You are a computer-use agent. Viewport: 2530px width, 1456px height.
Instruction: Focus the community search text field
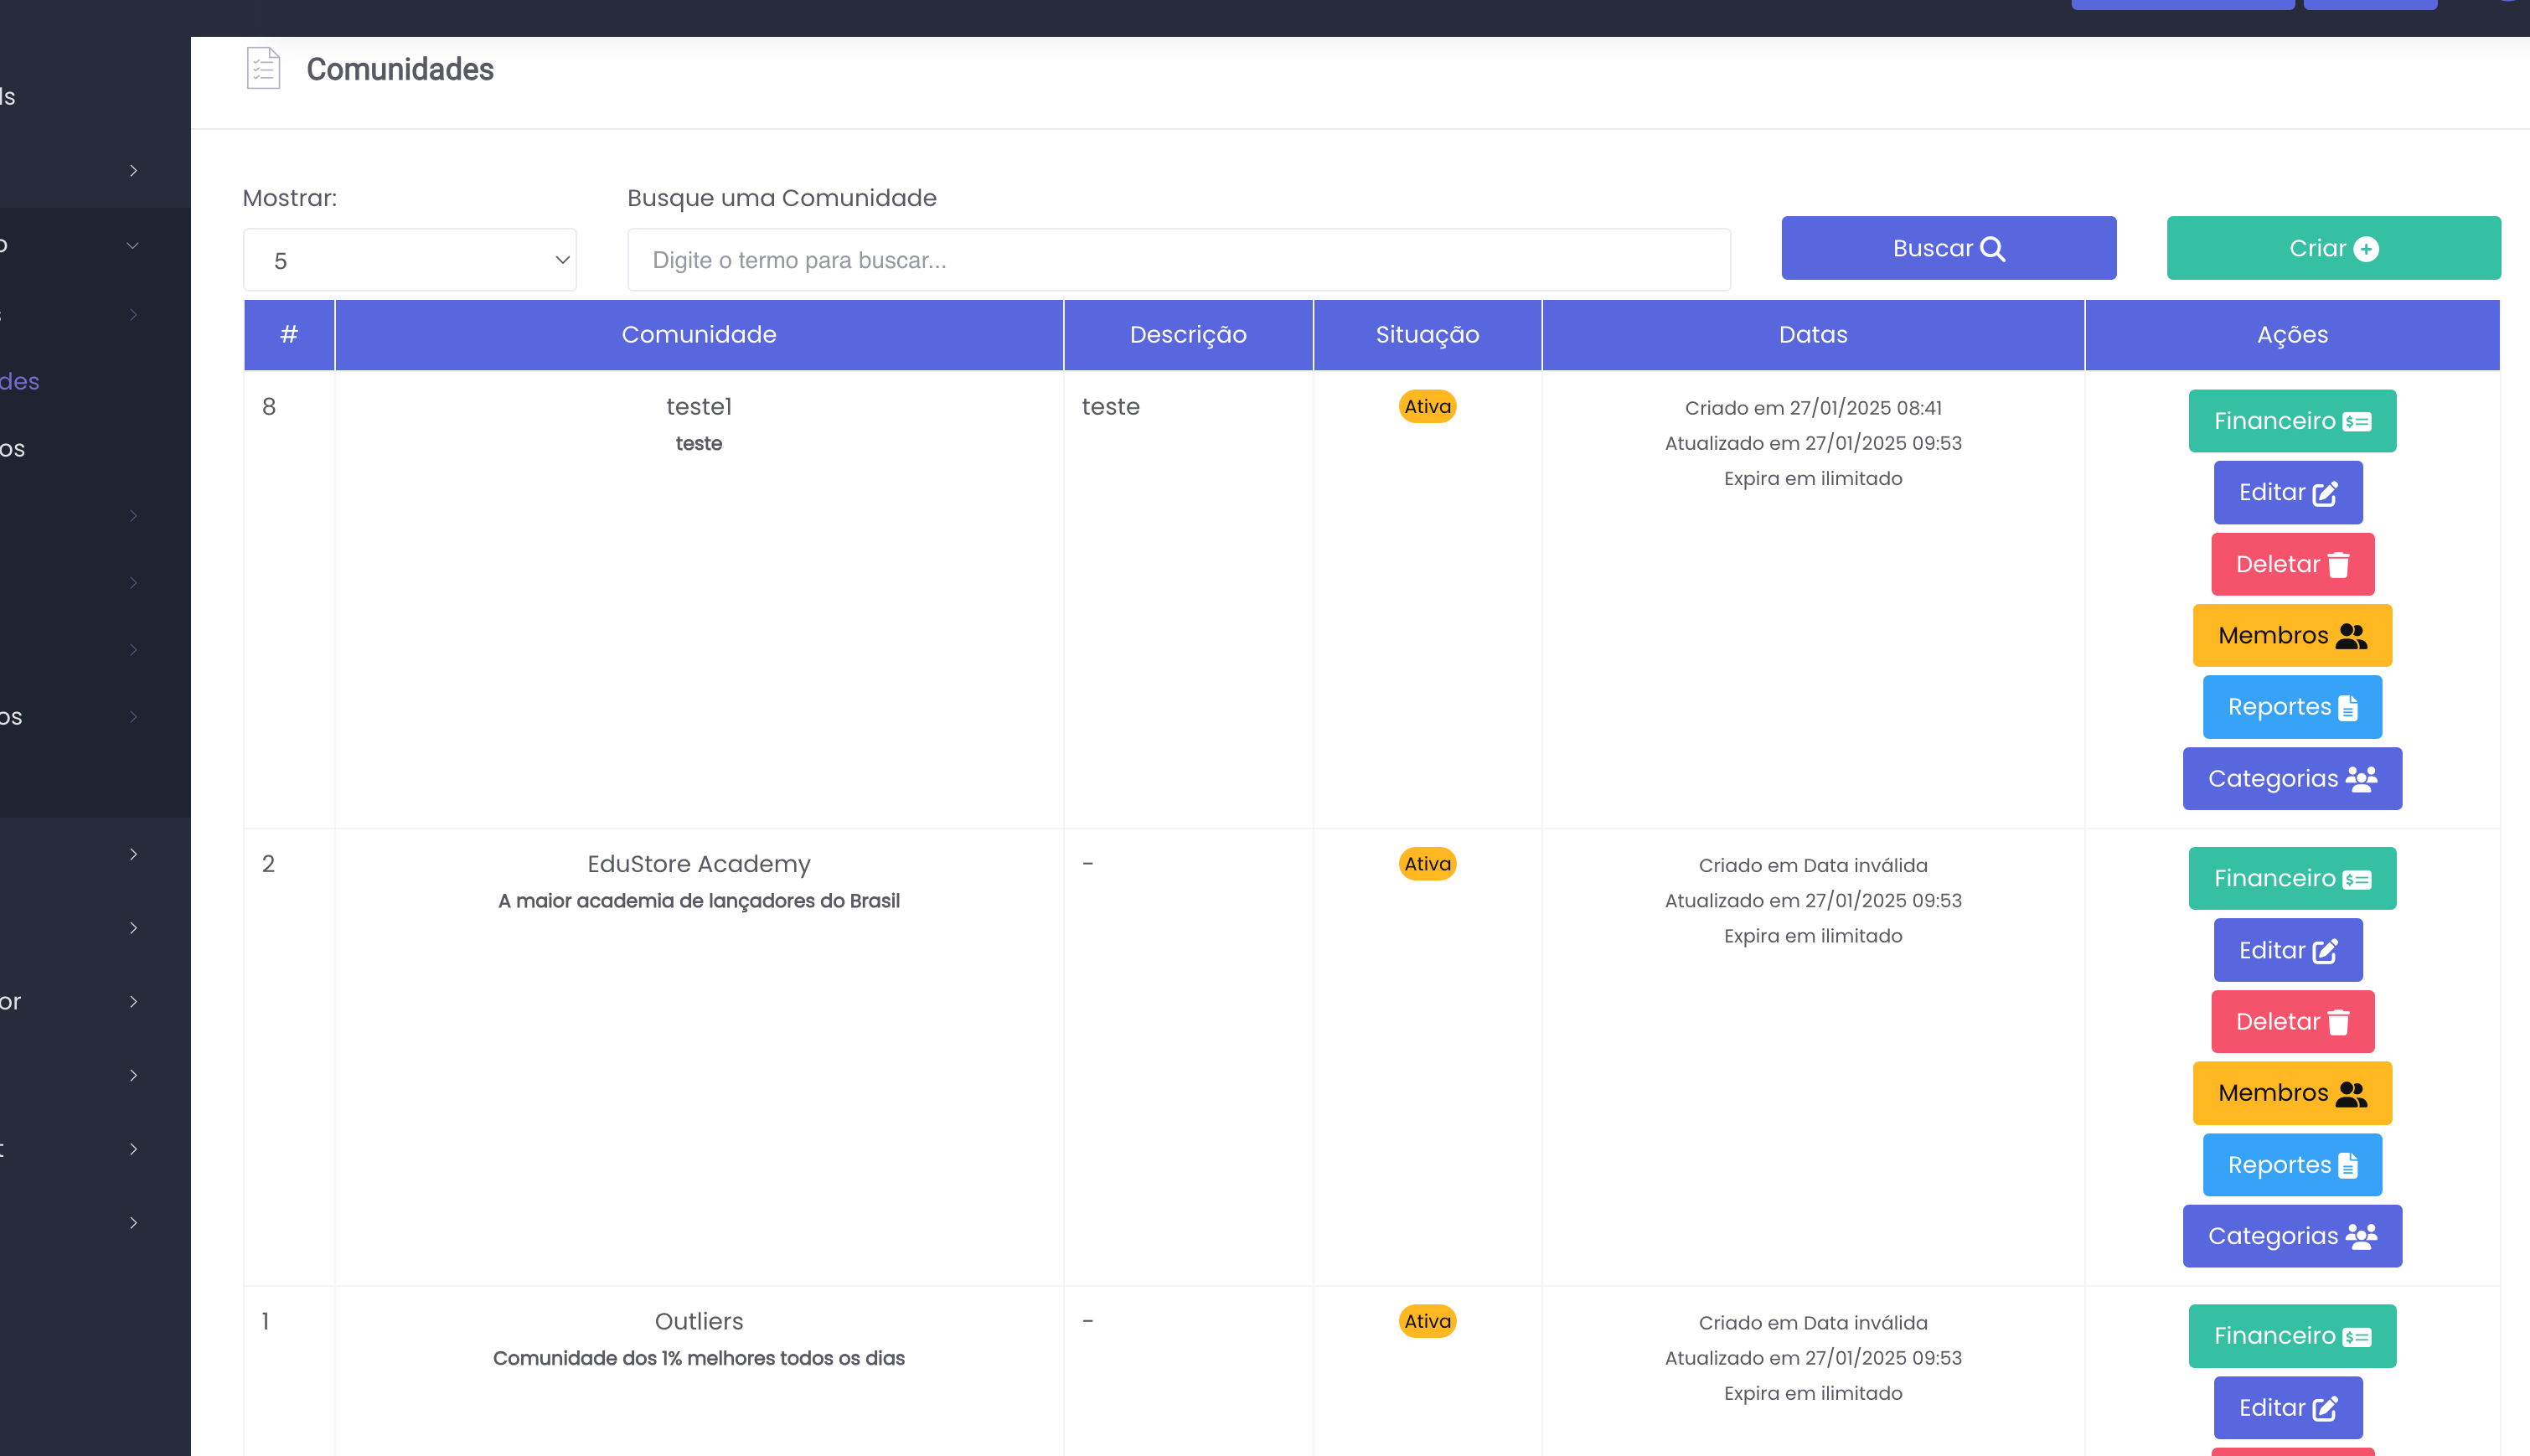point(1178,260)
